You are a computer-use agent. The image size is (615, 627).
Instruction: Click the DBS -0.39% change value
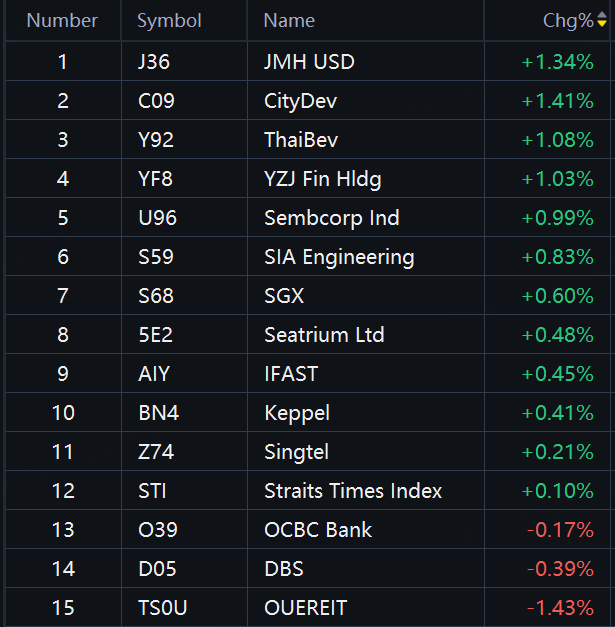tap(559, 569)
